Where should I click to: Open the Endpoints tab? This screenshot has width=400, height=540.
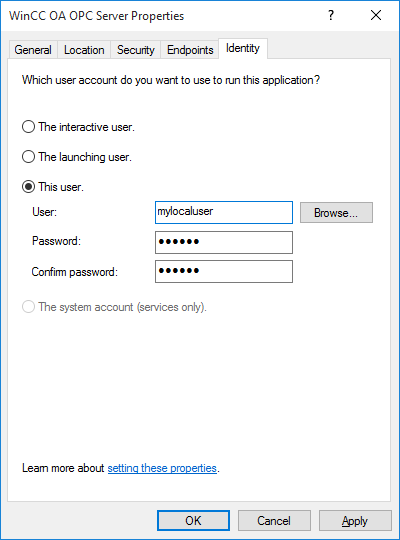(x=190, y=50)
